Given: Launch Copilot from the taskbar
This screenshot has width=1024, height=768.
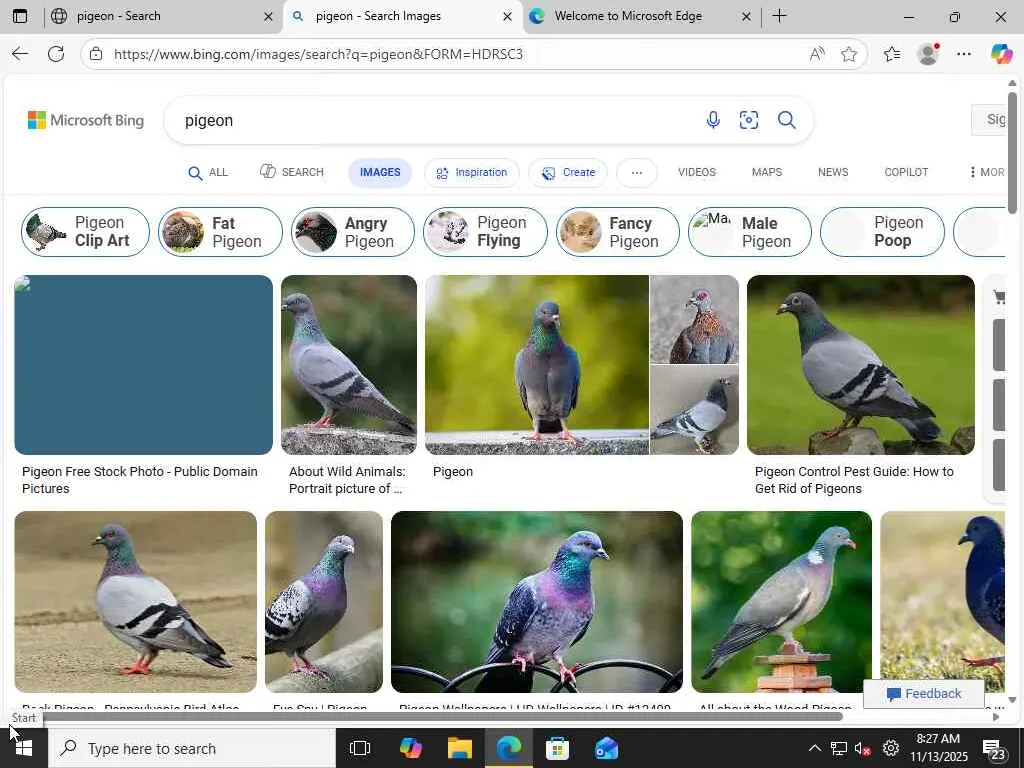Looking at the screenshot, I should tap(411, 748).
